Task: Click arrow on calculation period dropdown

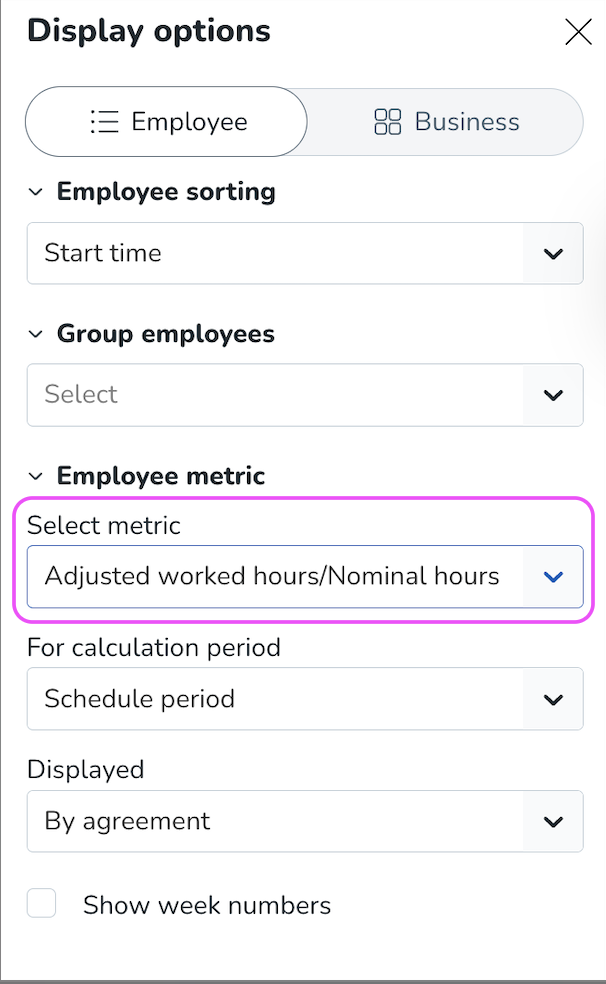Action: pyautogui.click(x=553, y=699)
